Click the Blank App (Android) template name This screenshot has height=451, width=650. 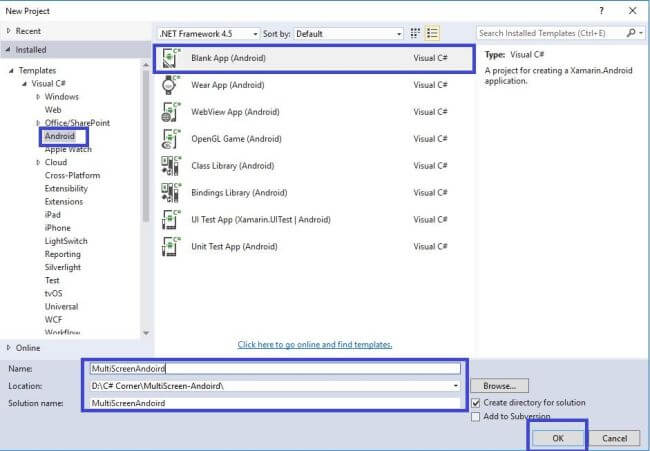[x=228, y=58]
